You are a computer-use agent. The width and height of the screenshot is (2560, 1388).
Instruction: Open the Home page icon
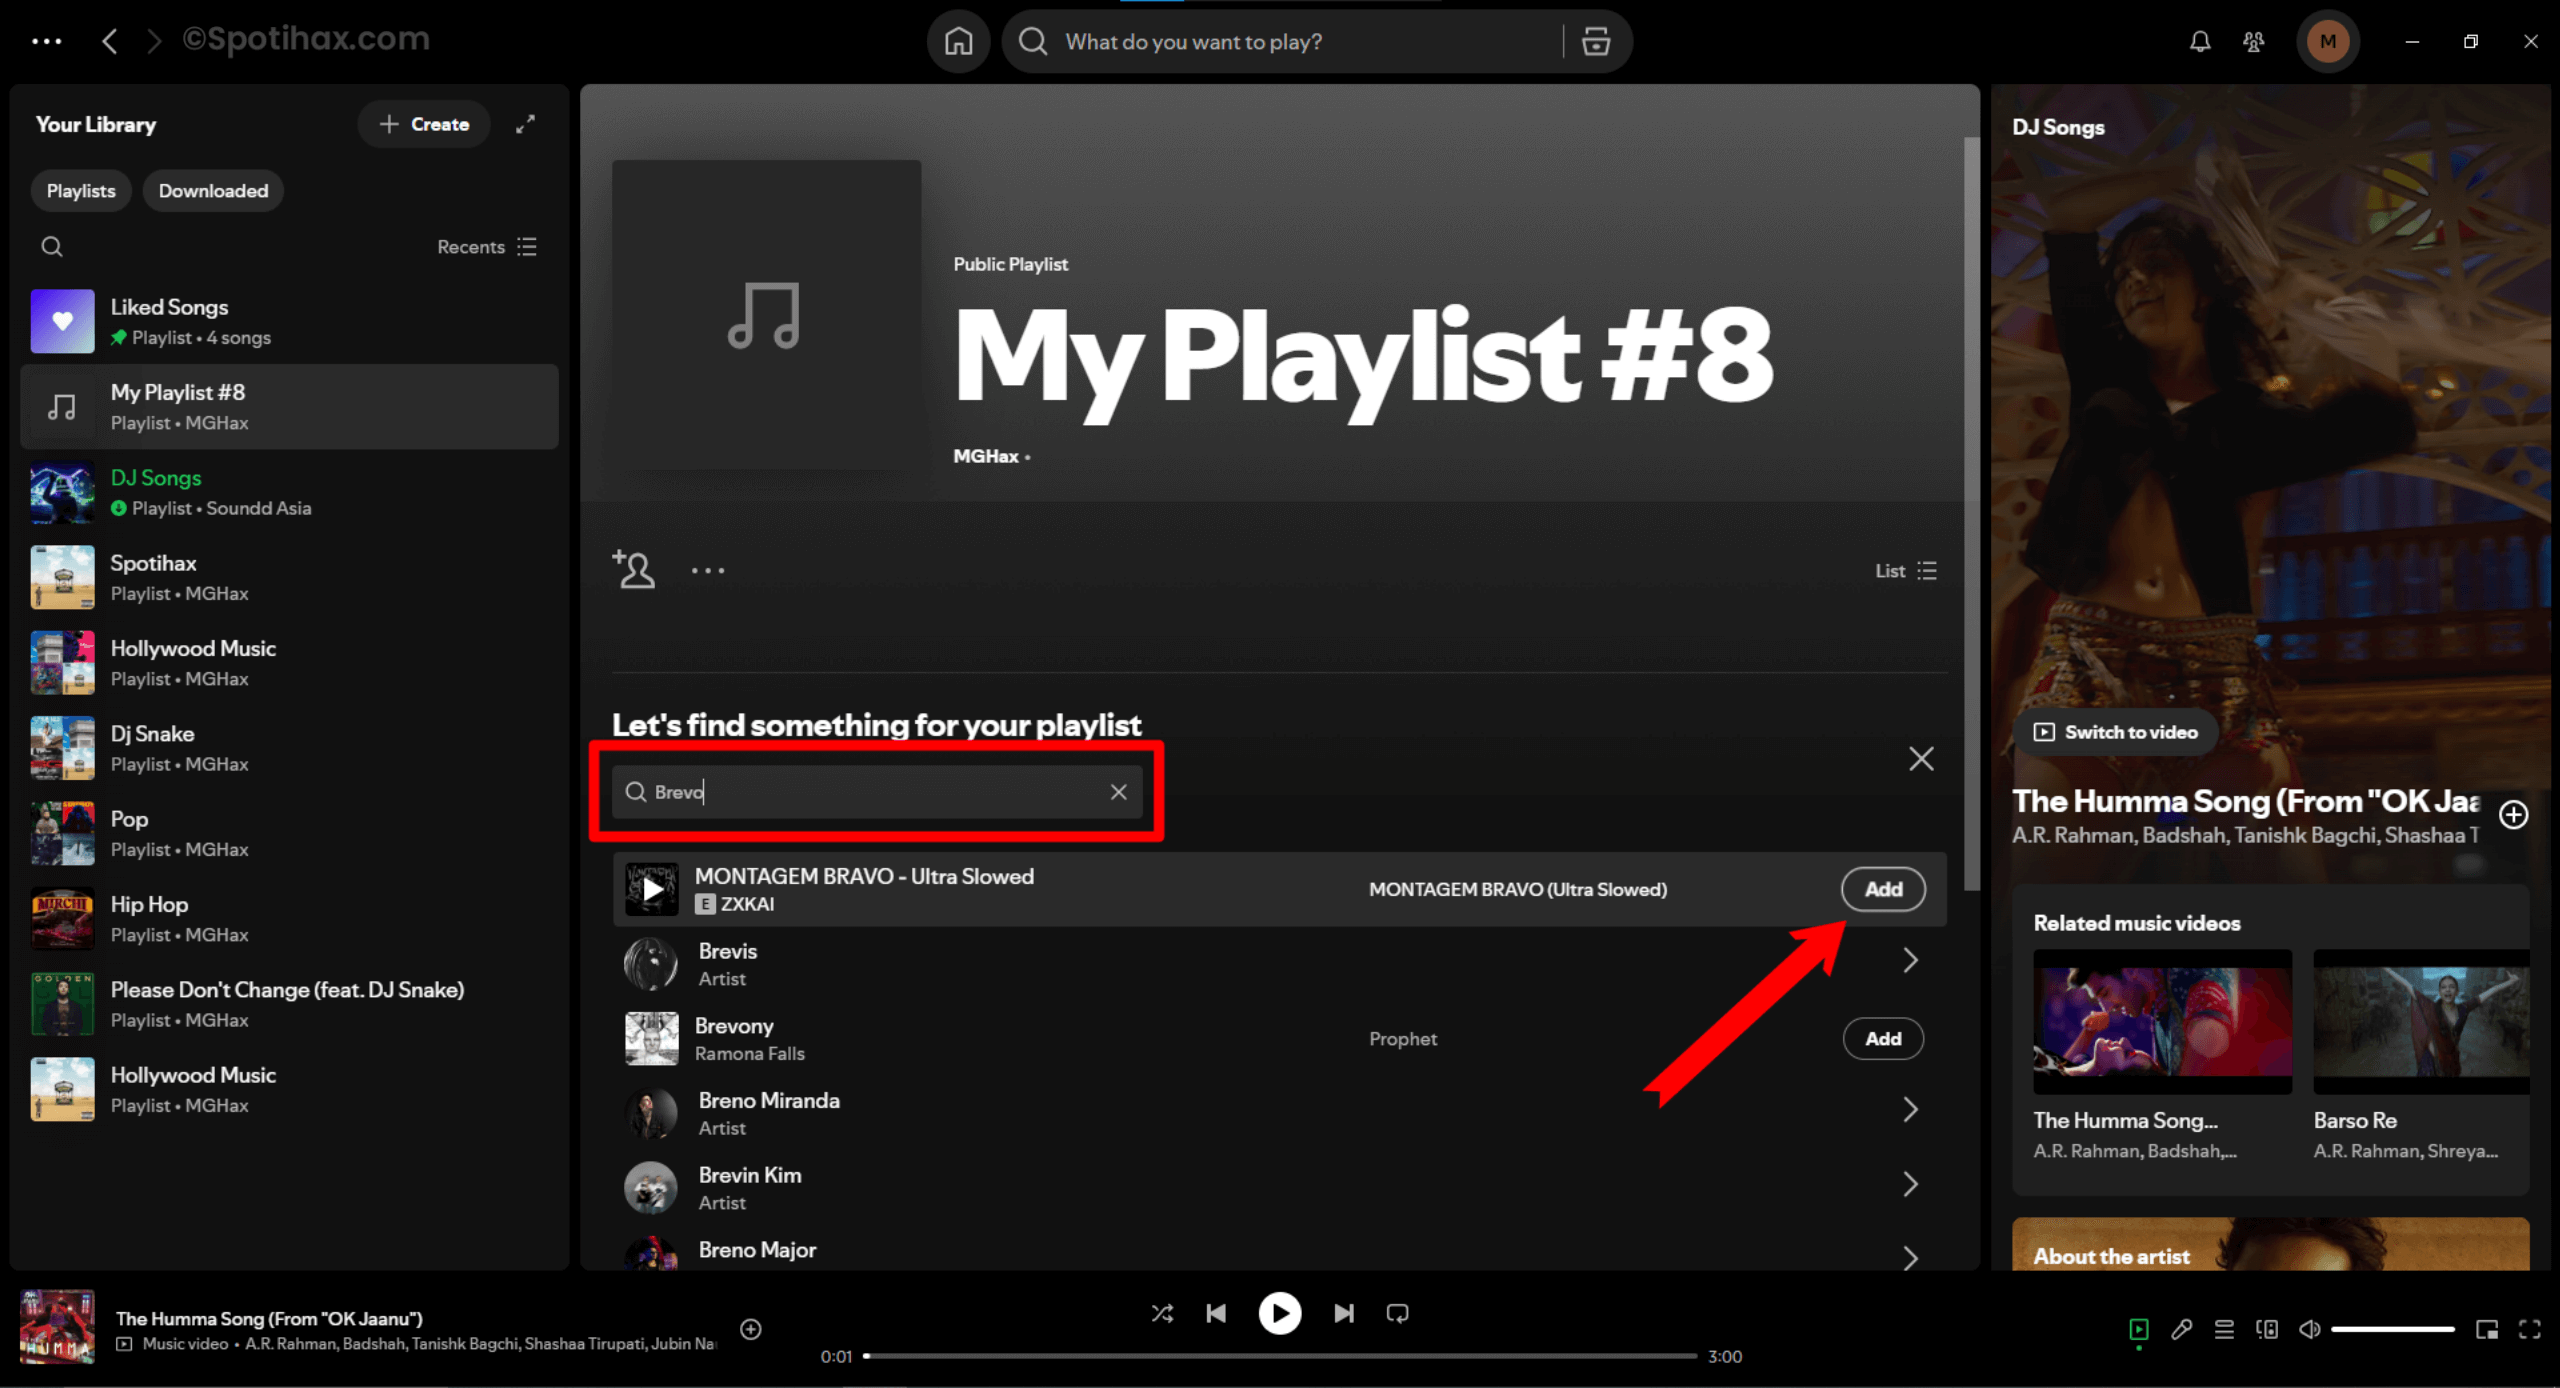pos(958,41)
